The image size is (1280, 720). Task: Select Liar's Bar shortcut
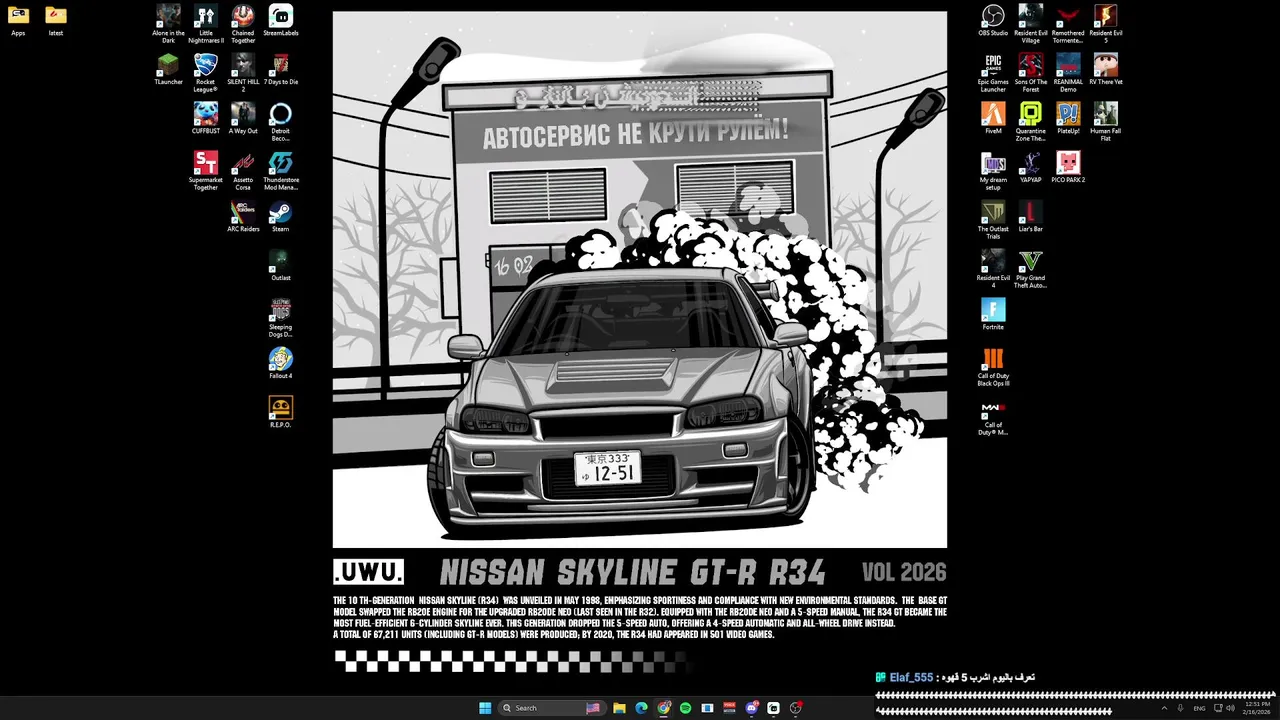(x=1031, y=216)
